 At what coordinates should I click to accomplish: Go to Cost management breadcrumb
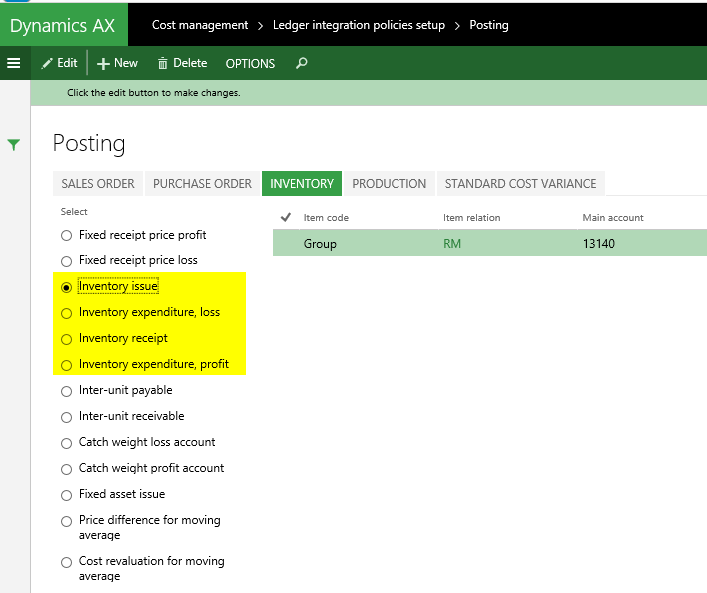[200, 25]
